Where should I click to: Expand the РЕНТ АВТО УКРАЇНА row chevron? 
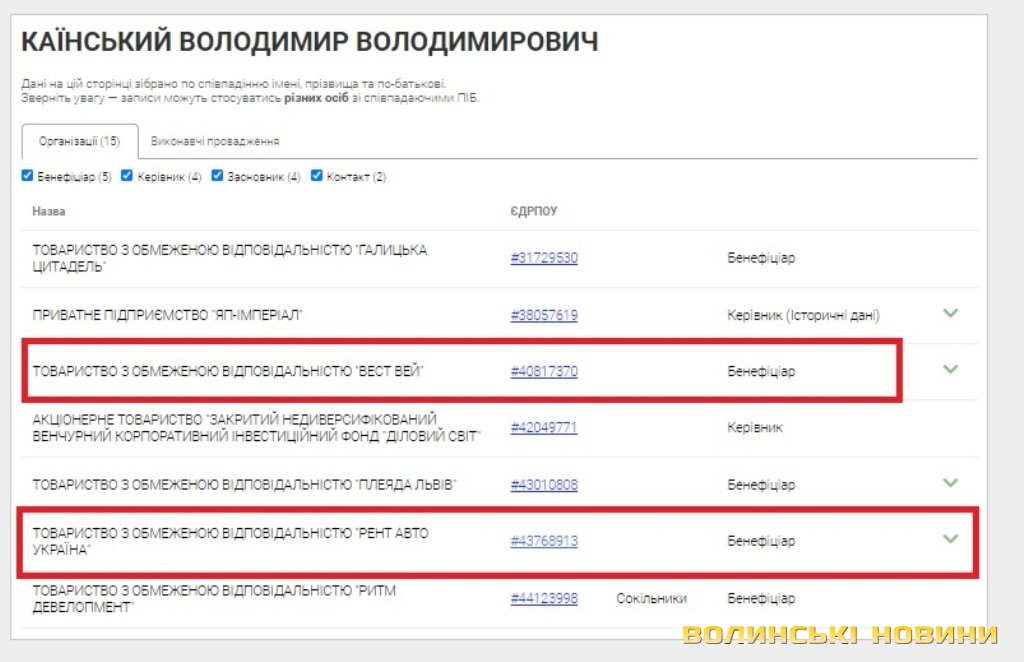coord(950,539)
